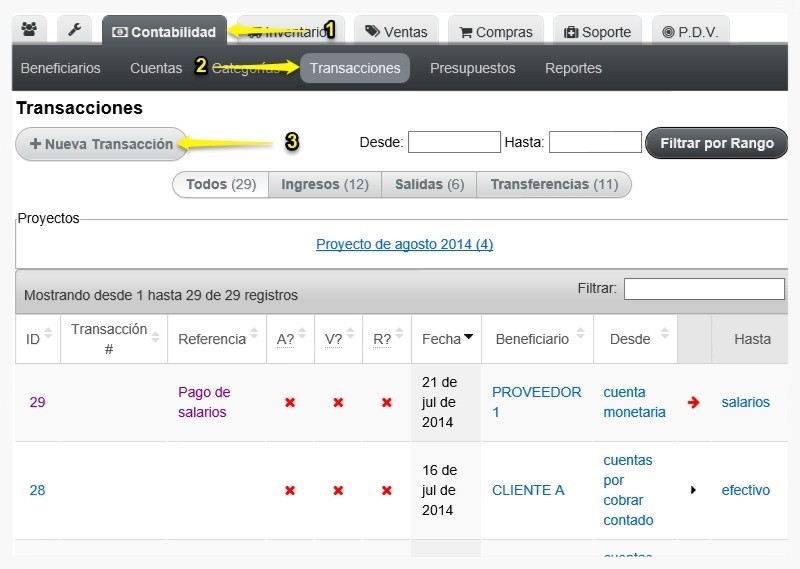Open transaction ID 28
The image size is (800, 569).
tap(37, 490)
